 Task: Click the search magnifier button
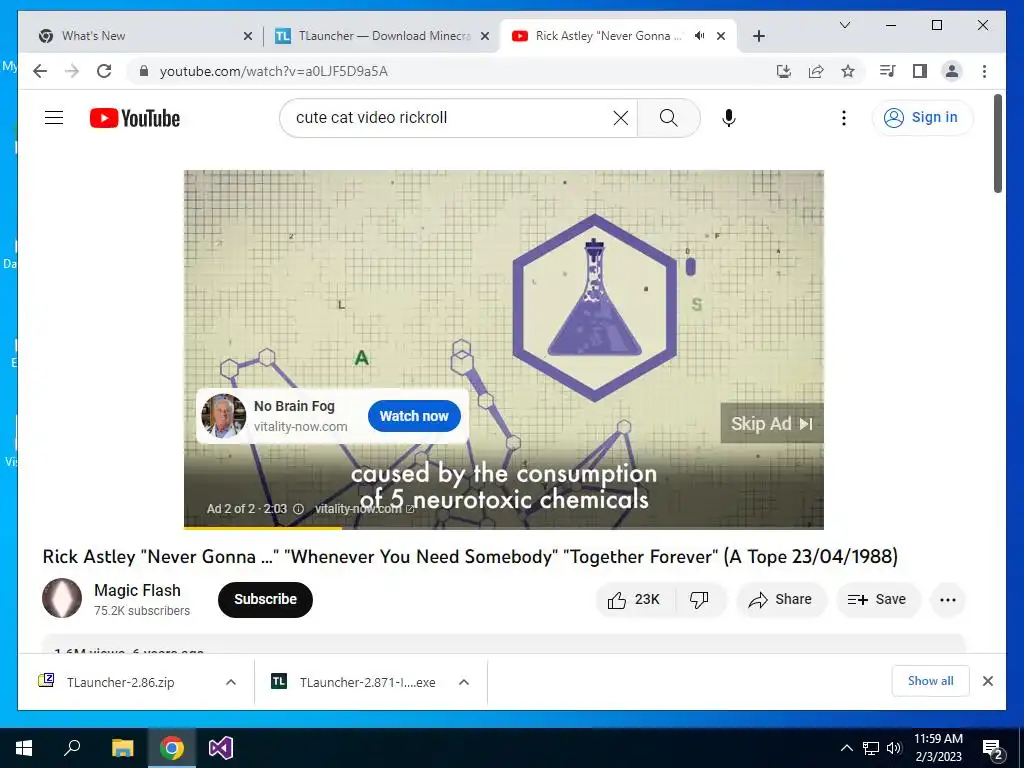tap(668, 118)
